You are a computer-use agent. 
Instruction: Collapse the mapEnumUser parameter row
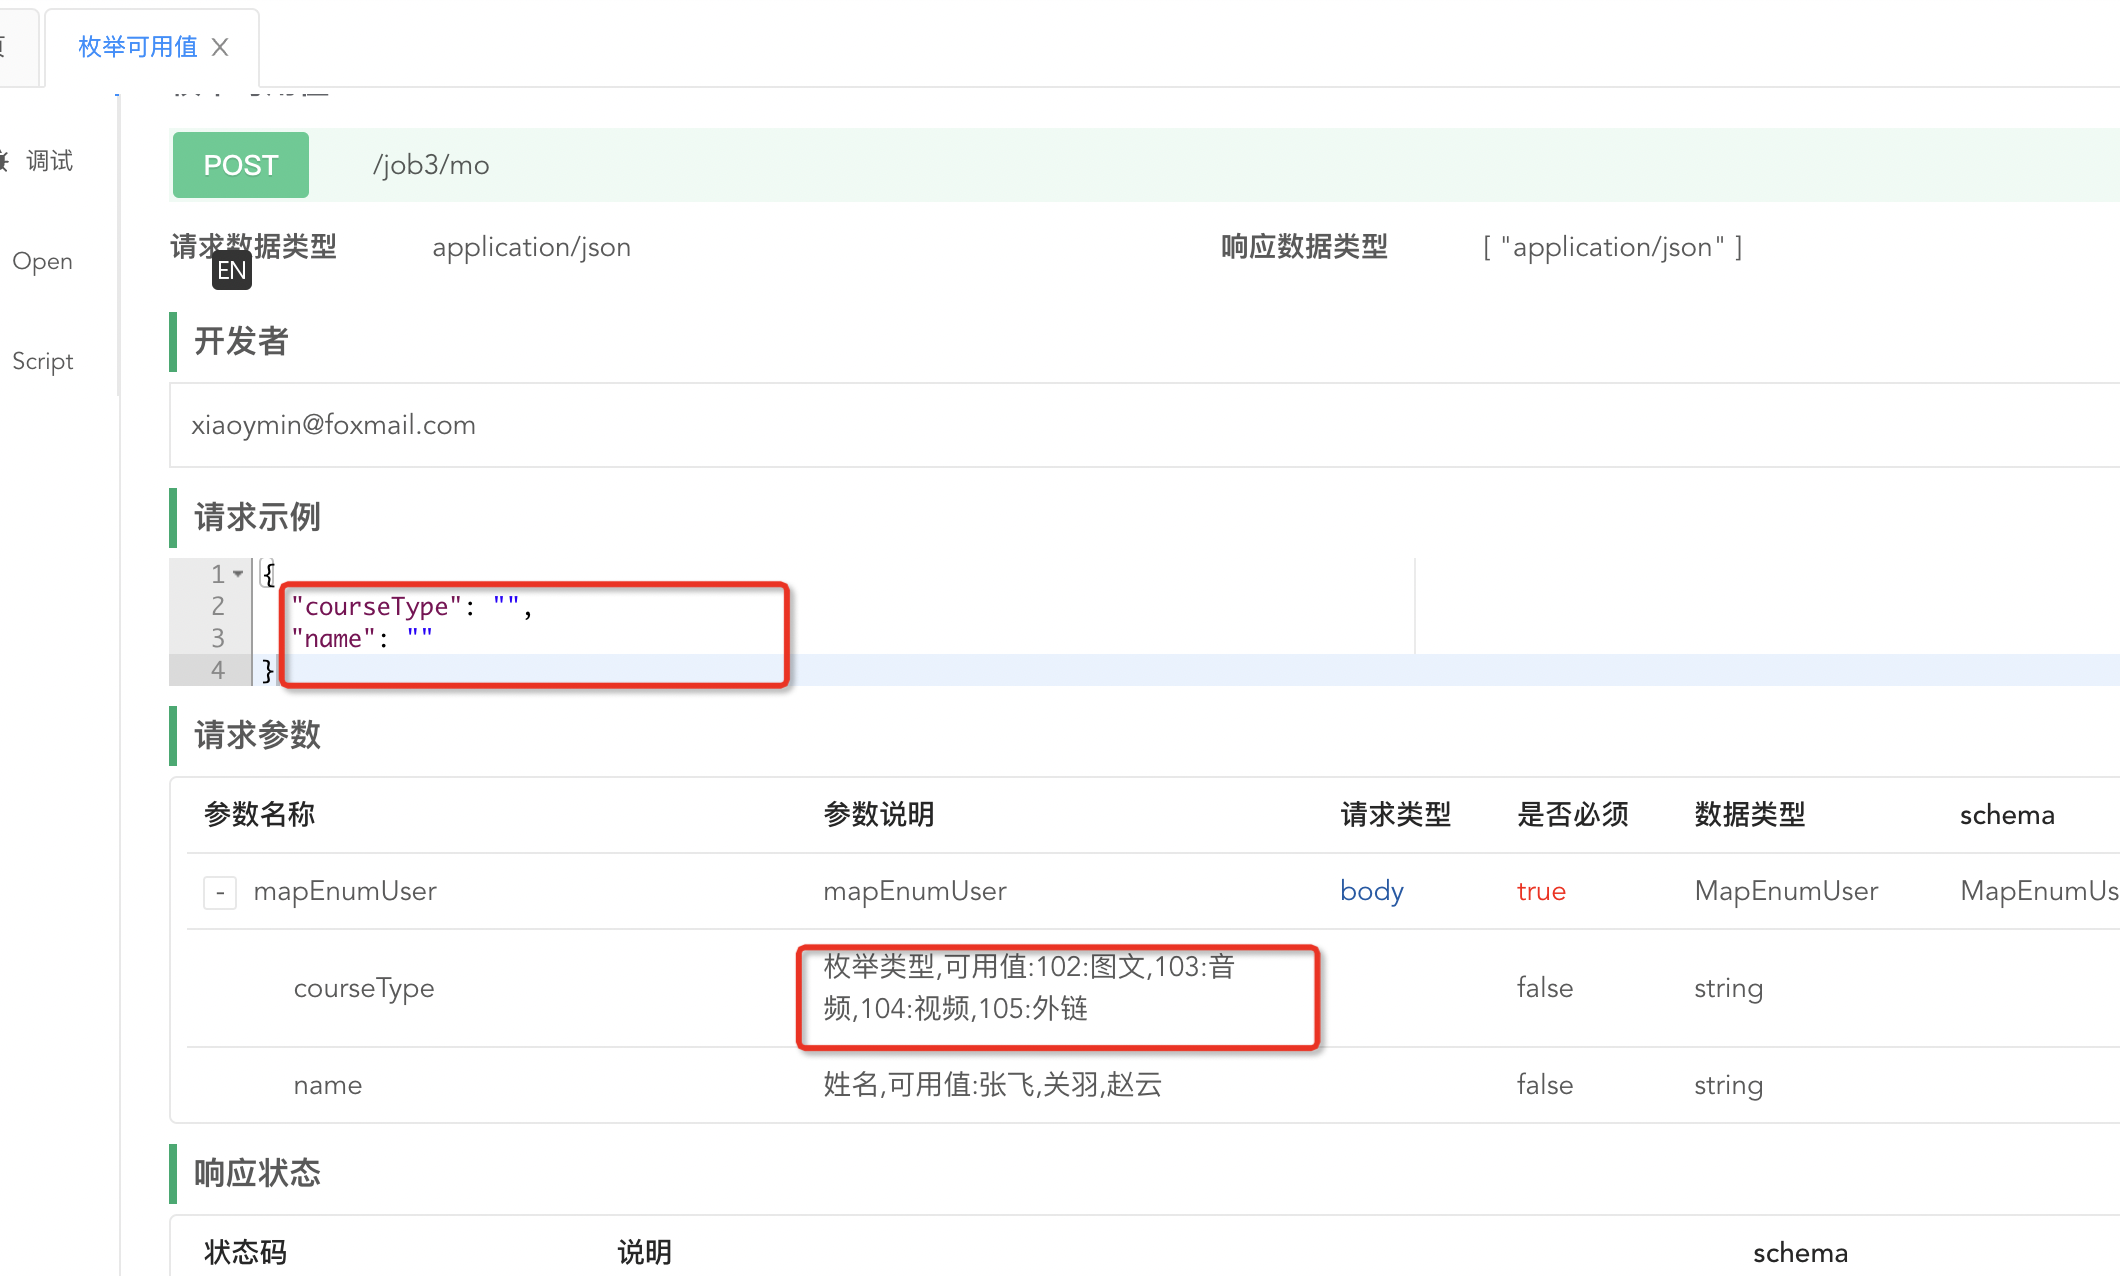click(x=218, y=892)
